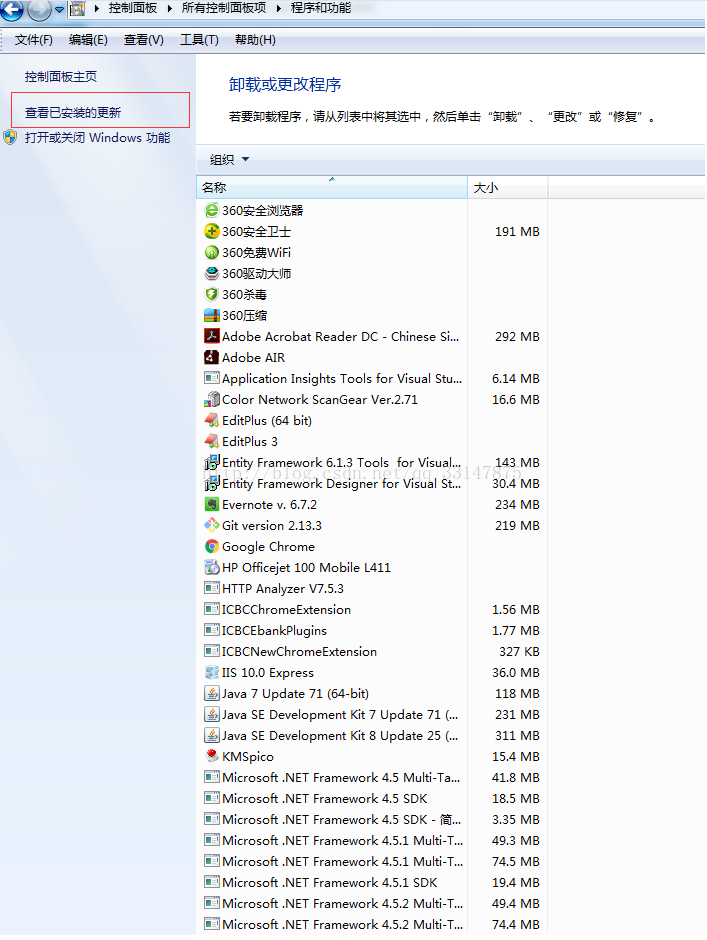The height and width of the screenshot is (940, 707).
Task: Click the 16.6 MB size value
Action: pyautogui.click(x=516, y=399)
